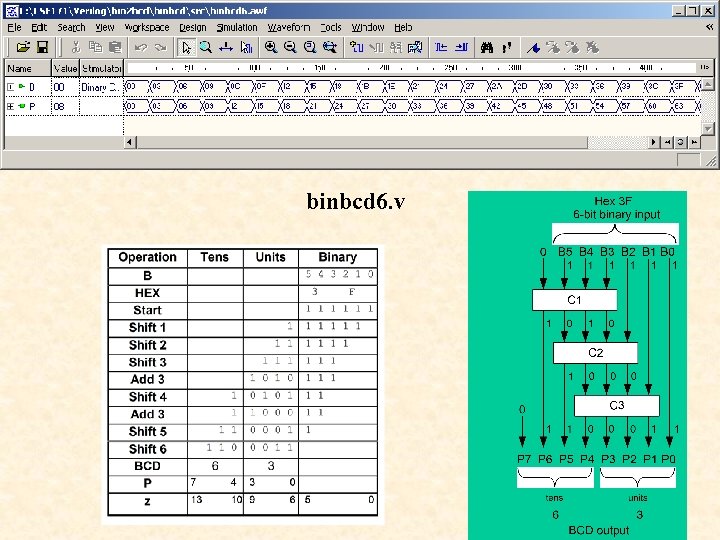The height and width of the screenshot is (540, 720).
Task: Click the Next Event navigation icon
Action: click(461, 47)
